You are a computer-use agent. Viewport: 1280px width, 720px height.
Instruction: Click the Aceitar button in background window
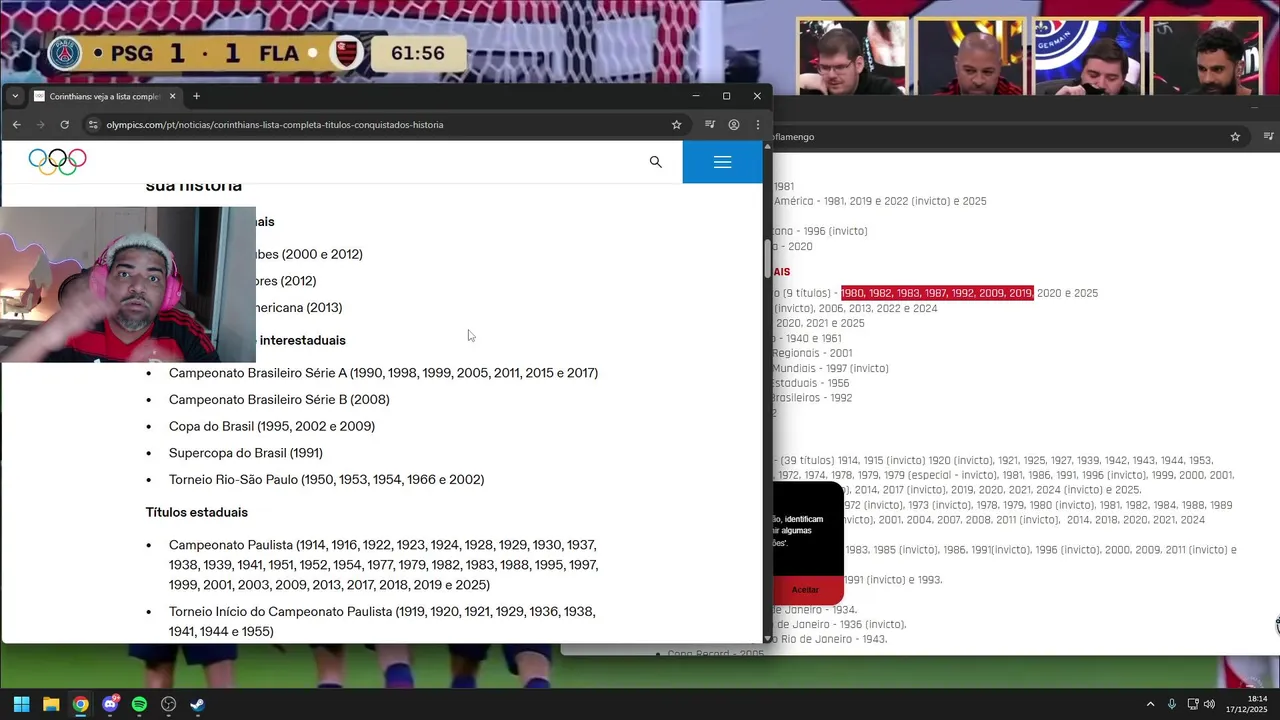coord(805,590)
